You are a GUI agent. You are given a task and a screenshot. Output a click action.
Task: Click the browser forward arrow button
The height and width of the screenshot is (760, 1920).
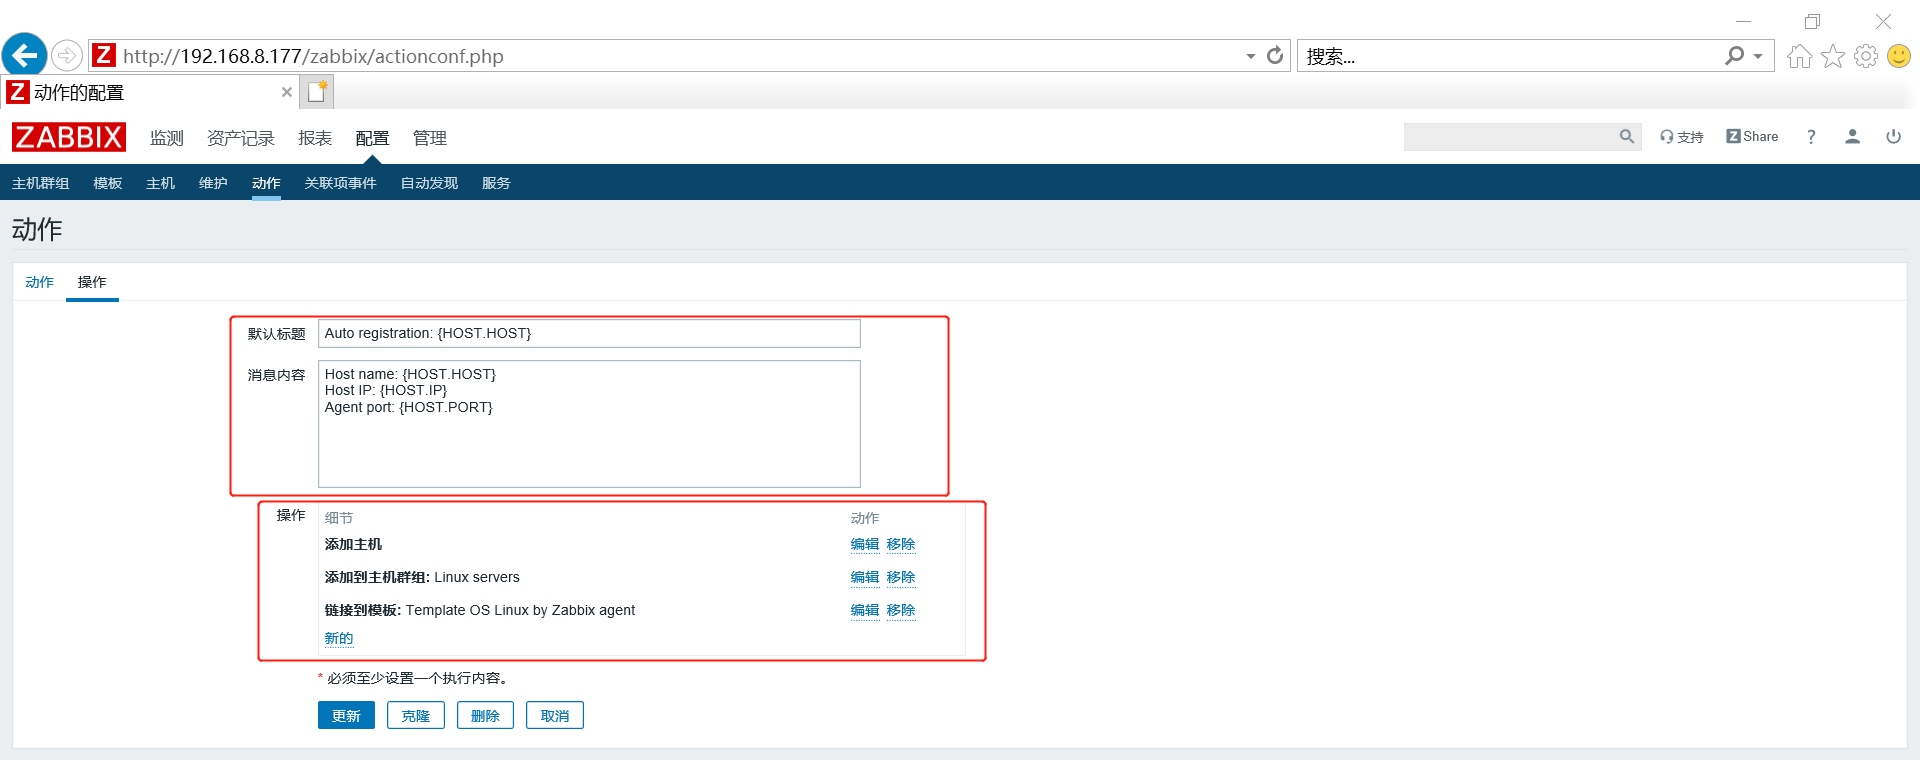66,55
